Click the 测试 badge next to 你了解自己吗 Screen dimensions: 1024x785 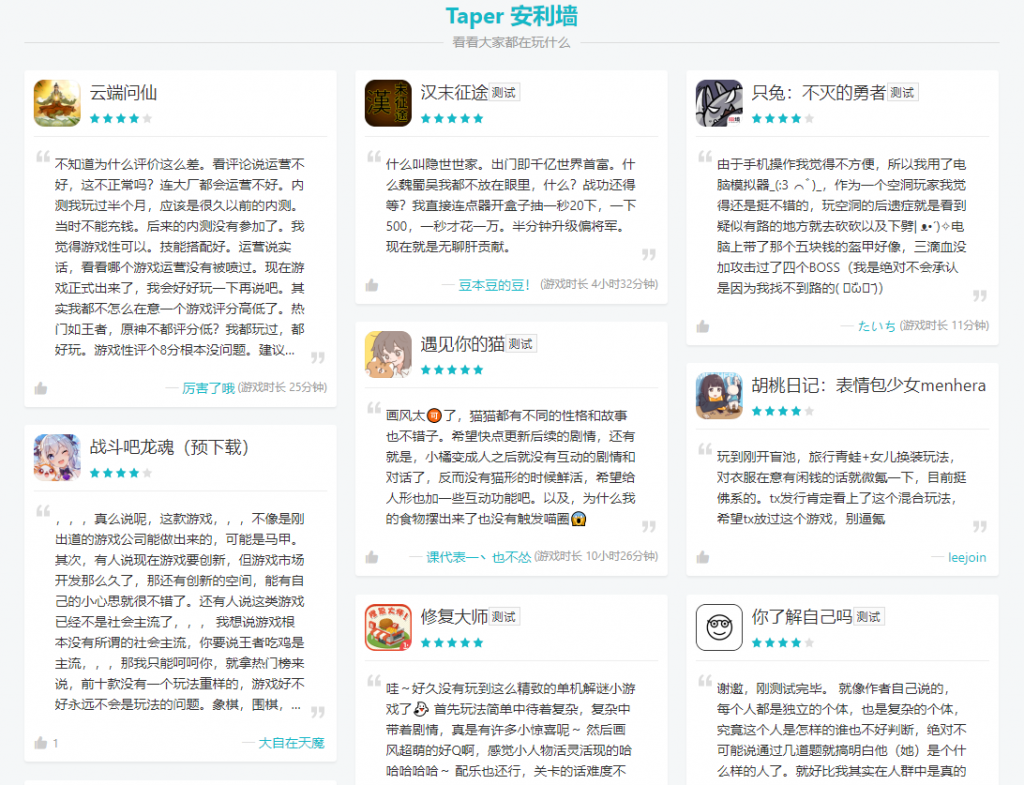[x=867, y=617]
